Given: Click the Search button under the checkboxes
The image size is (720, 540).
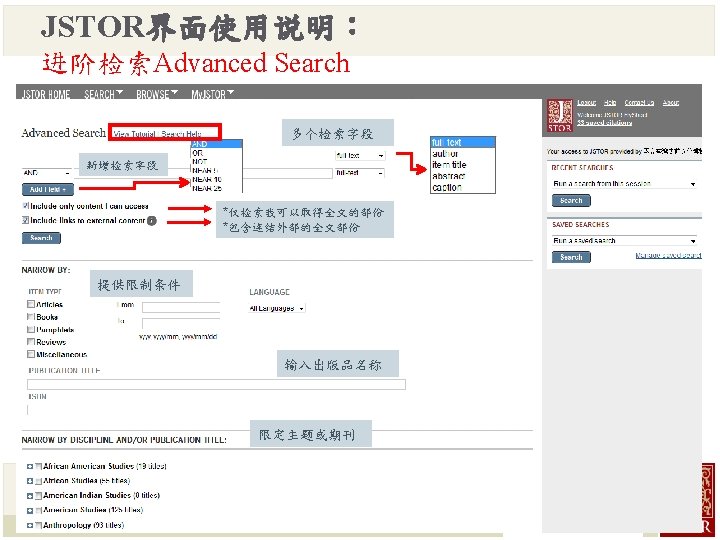Looking at the screenshot, I should click(x=41, y=238).
